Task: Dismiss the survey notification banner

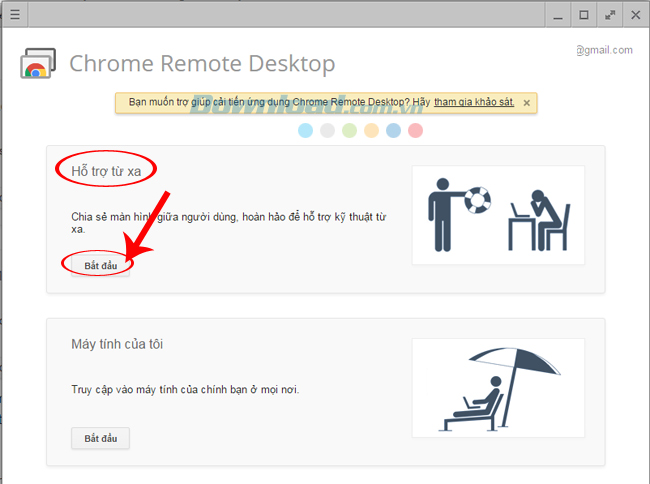Action: coord(527,103)
